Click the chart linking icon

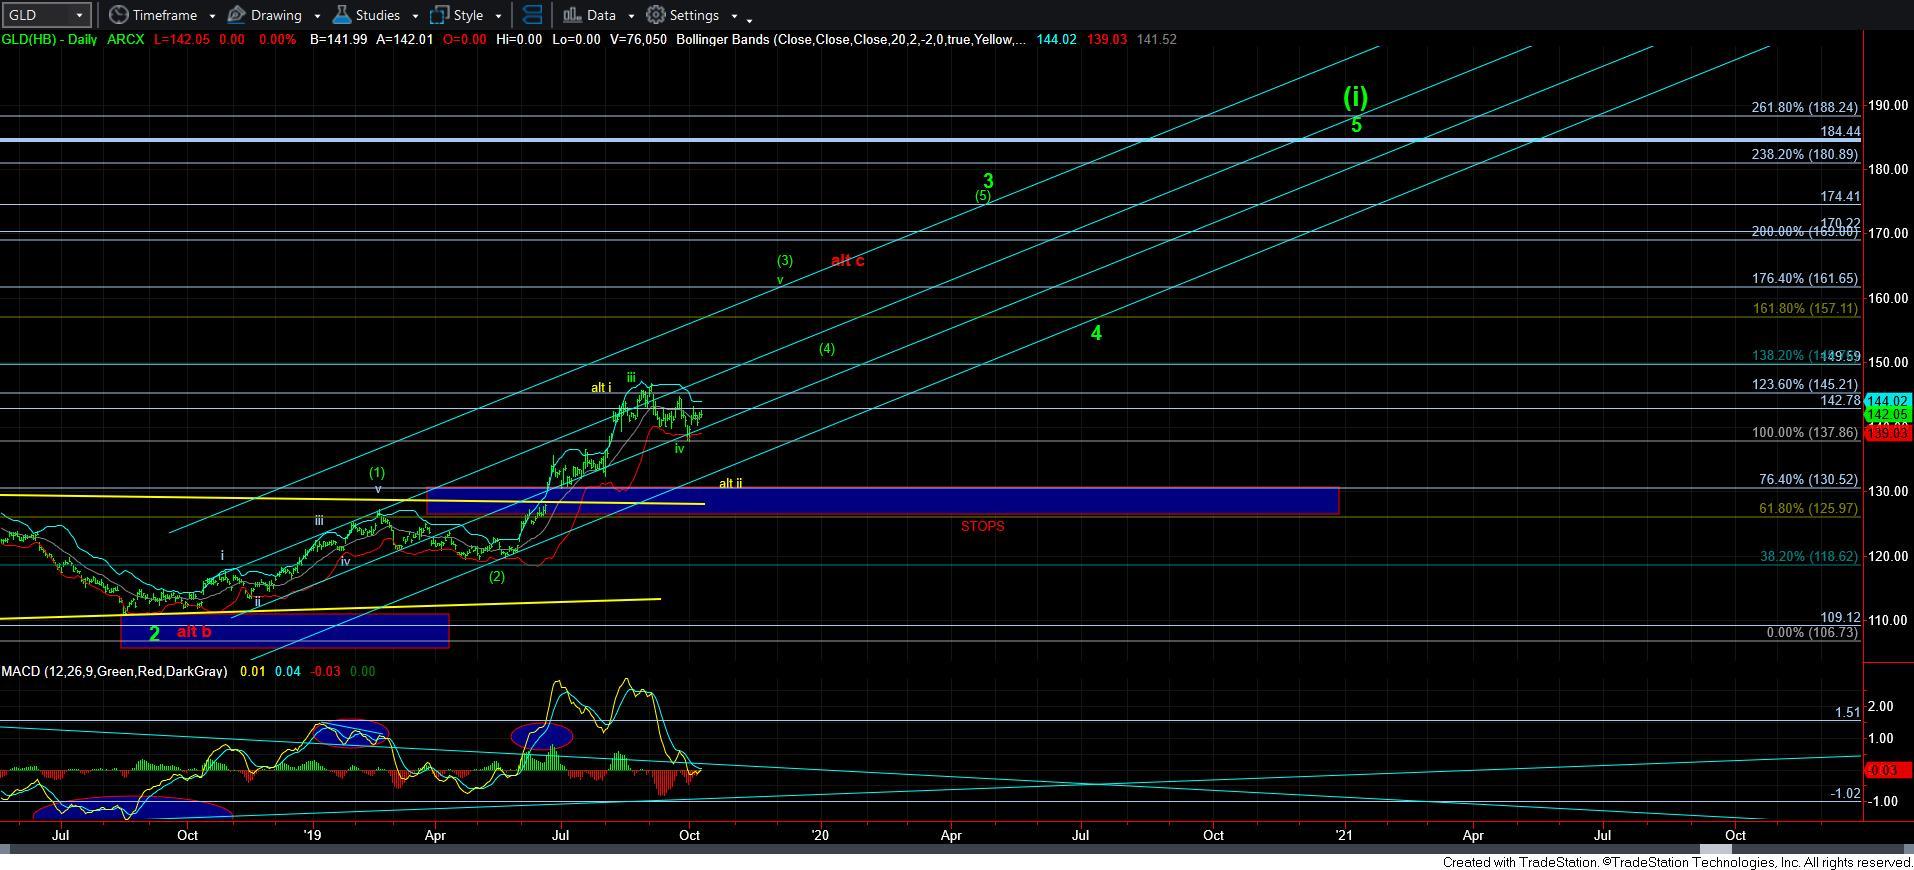(532, 15)
